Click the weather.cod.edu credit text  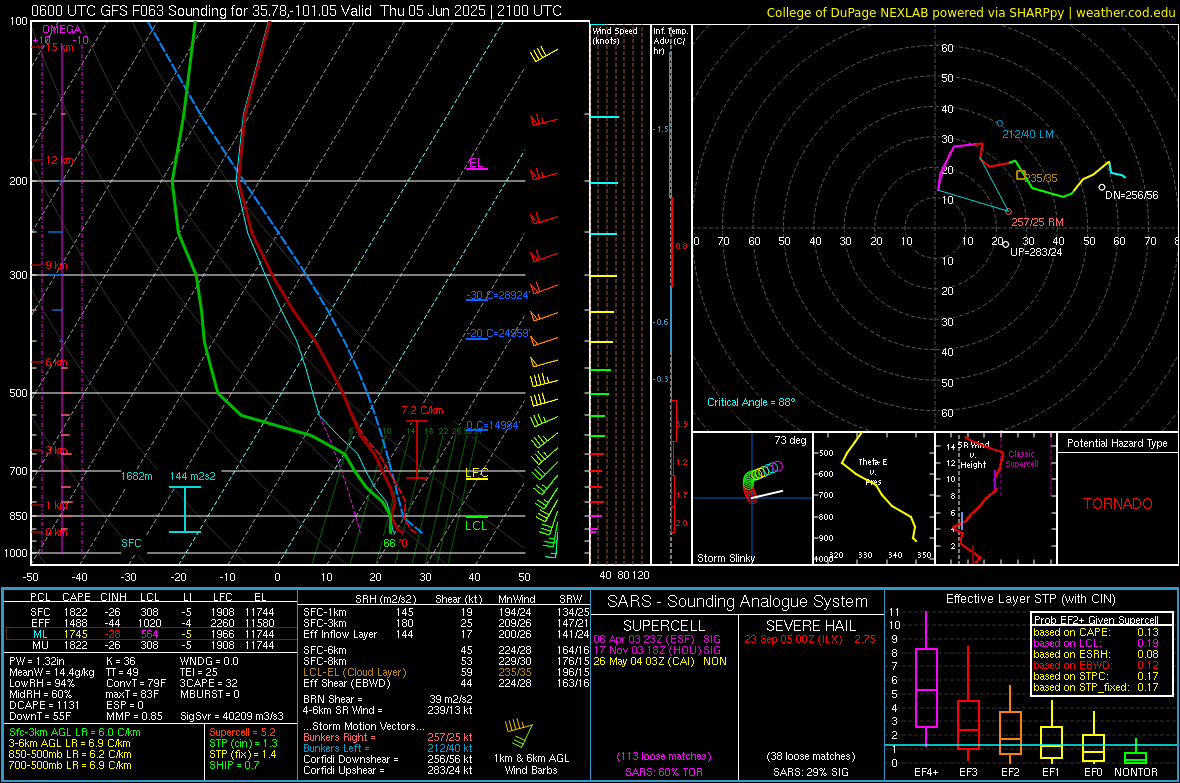(x=1125, y=13)
